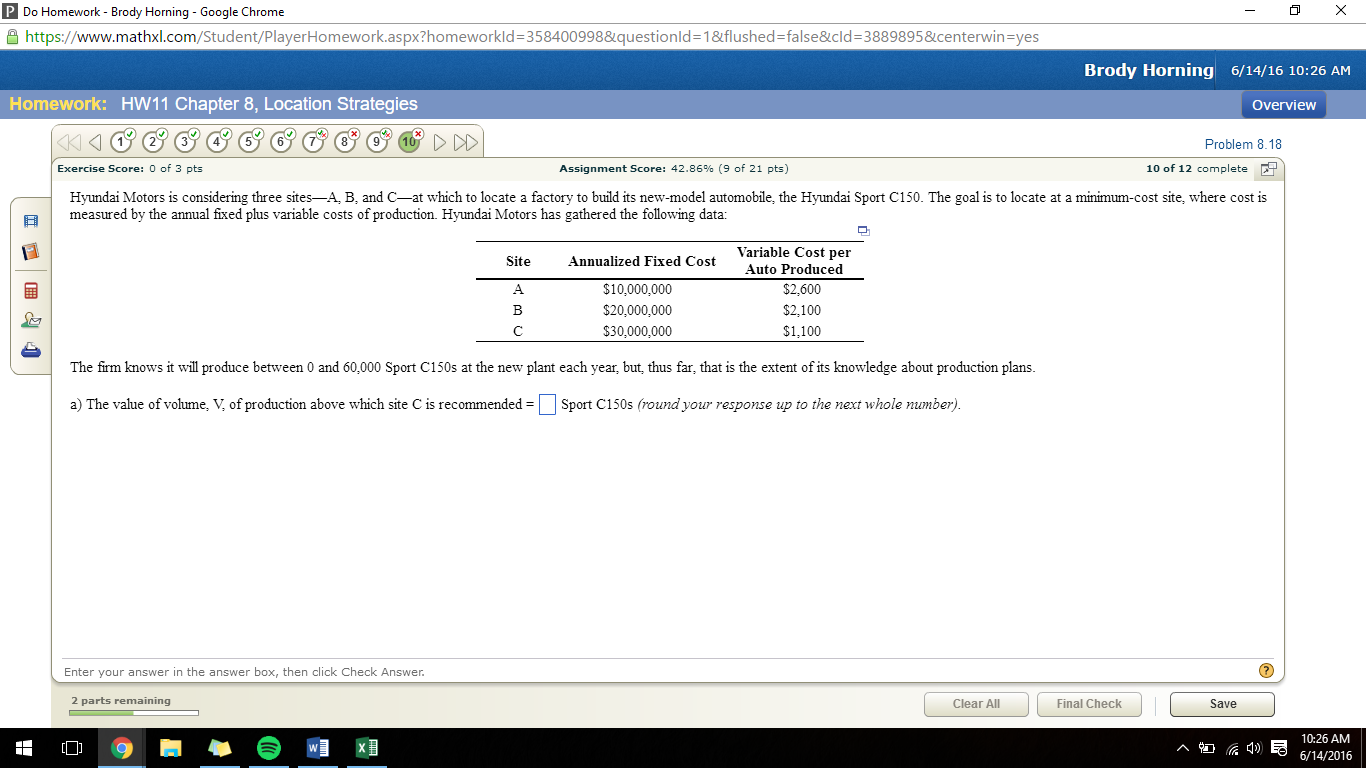1366x768 pixels.
Task: Select question 1 in the question navigation
Action: (x=122, y=141)
